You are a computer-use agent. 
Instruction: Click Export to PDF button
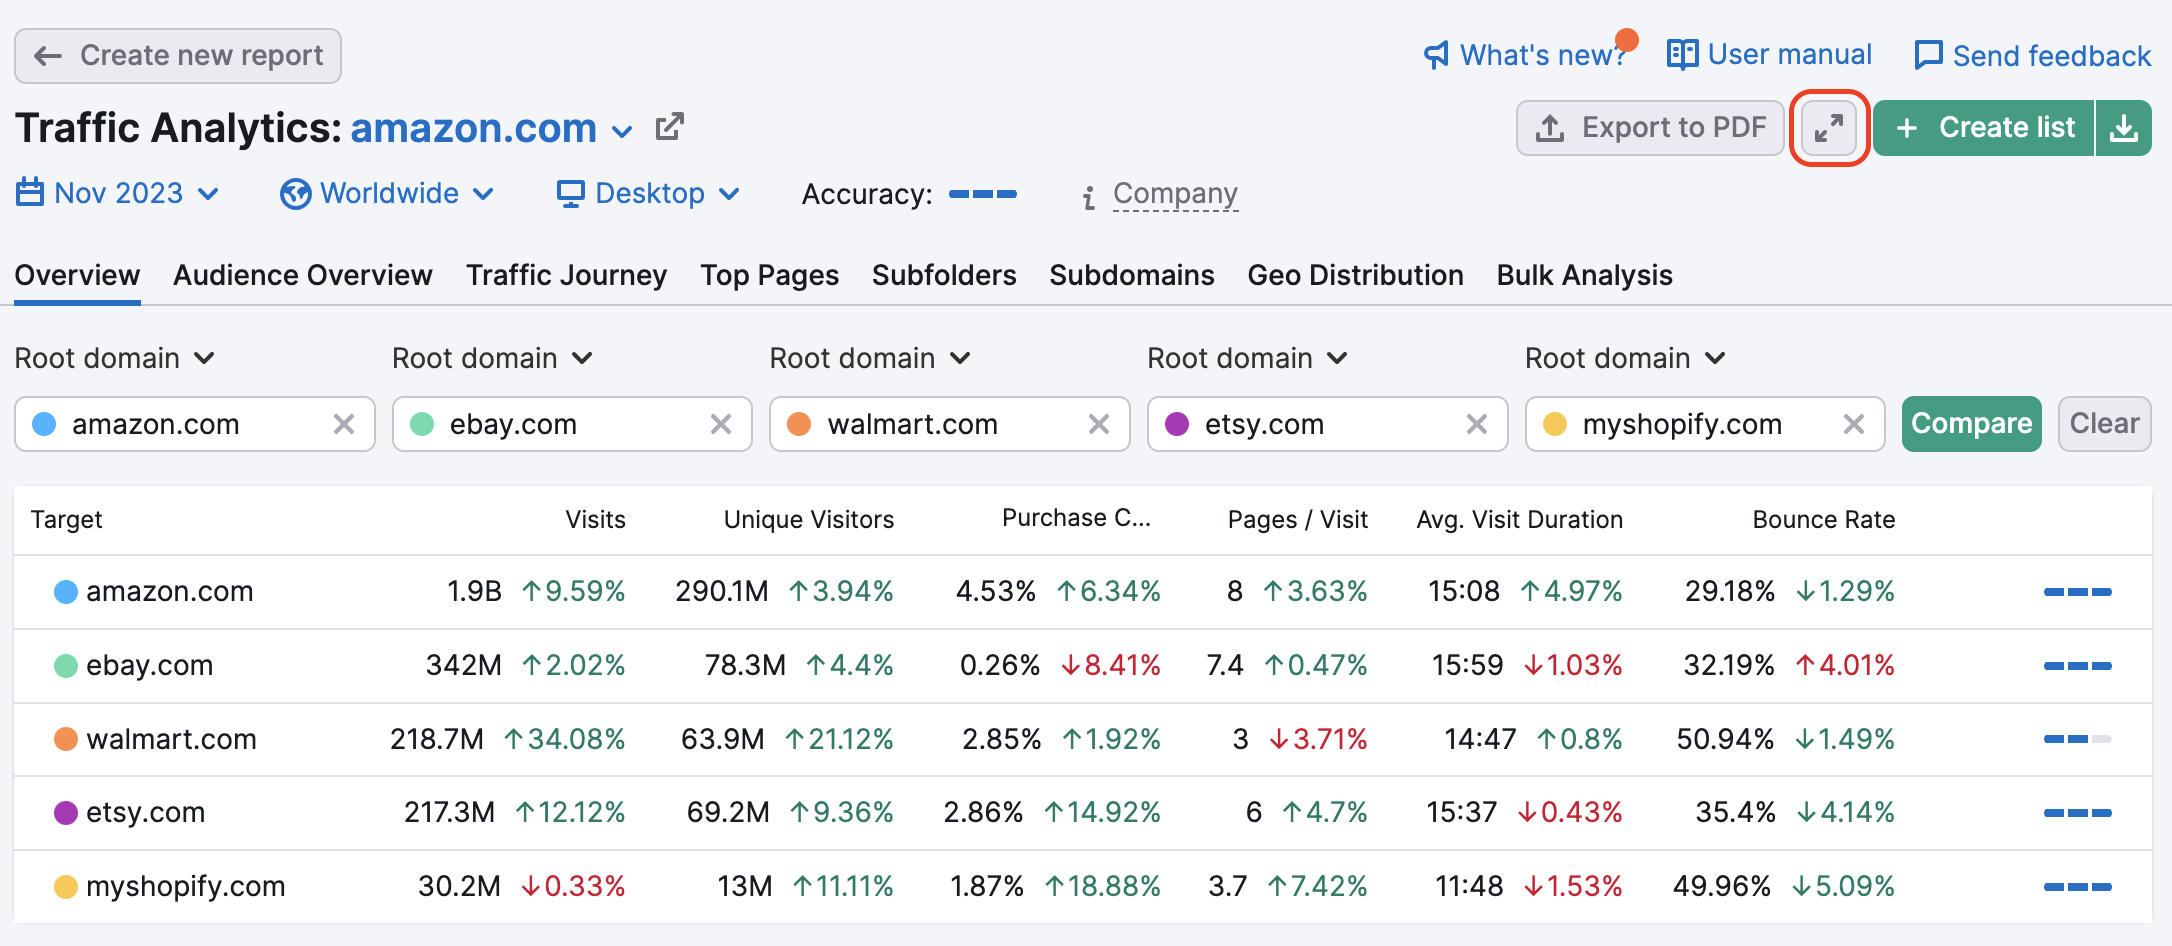[x=1650, y=128]
